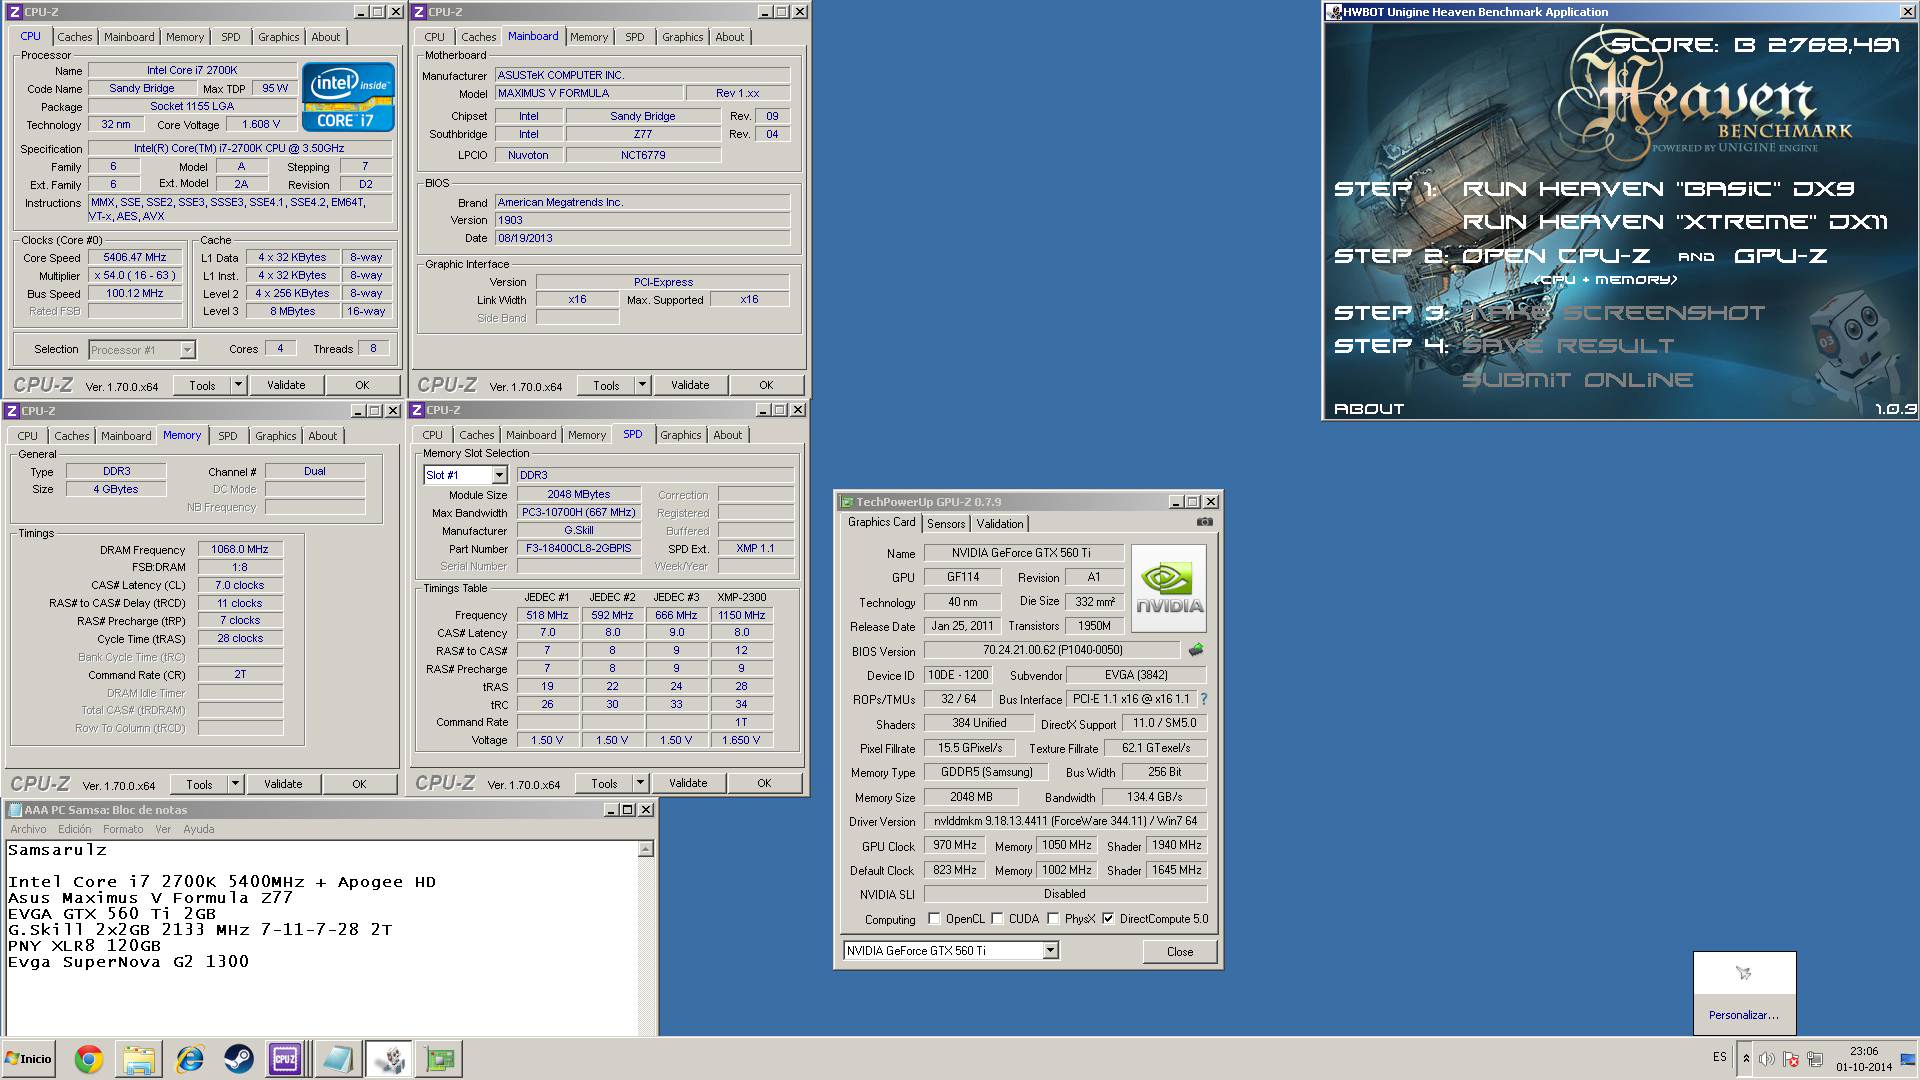Open the Caches tab in CPU window

[74, 37]
